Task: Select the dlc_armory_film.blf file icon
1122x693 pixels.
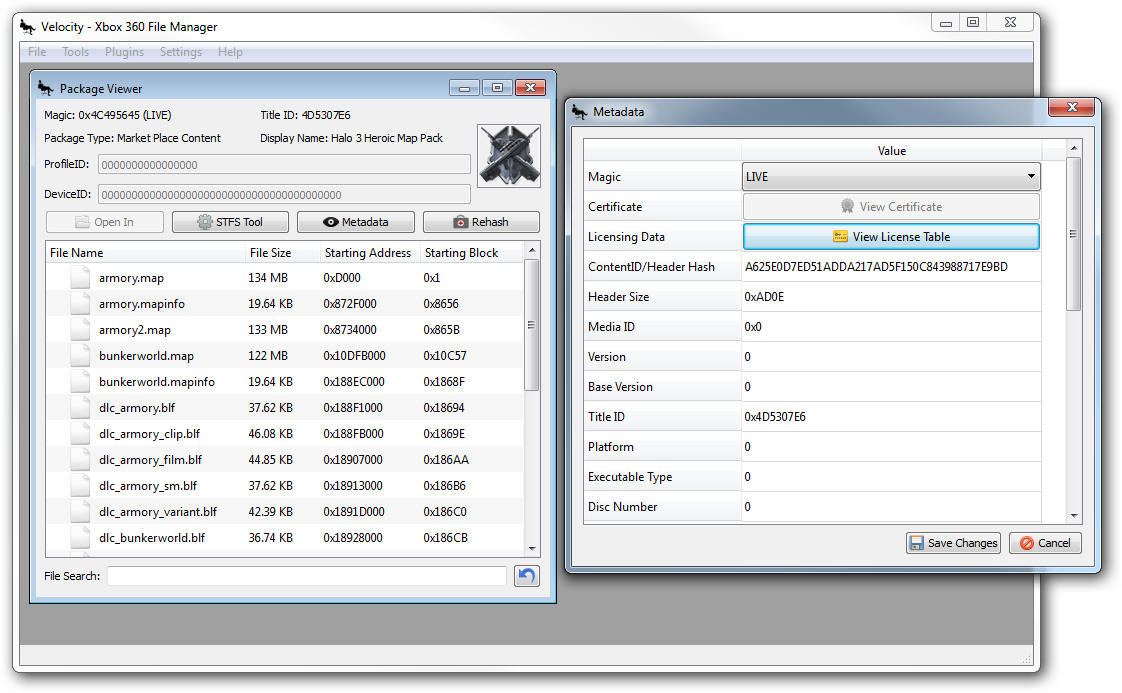Action: tap(80, 460)
